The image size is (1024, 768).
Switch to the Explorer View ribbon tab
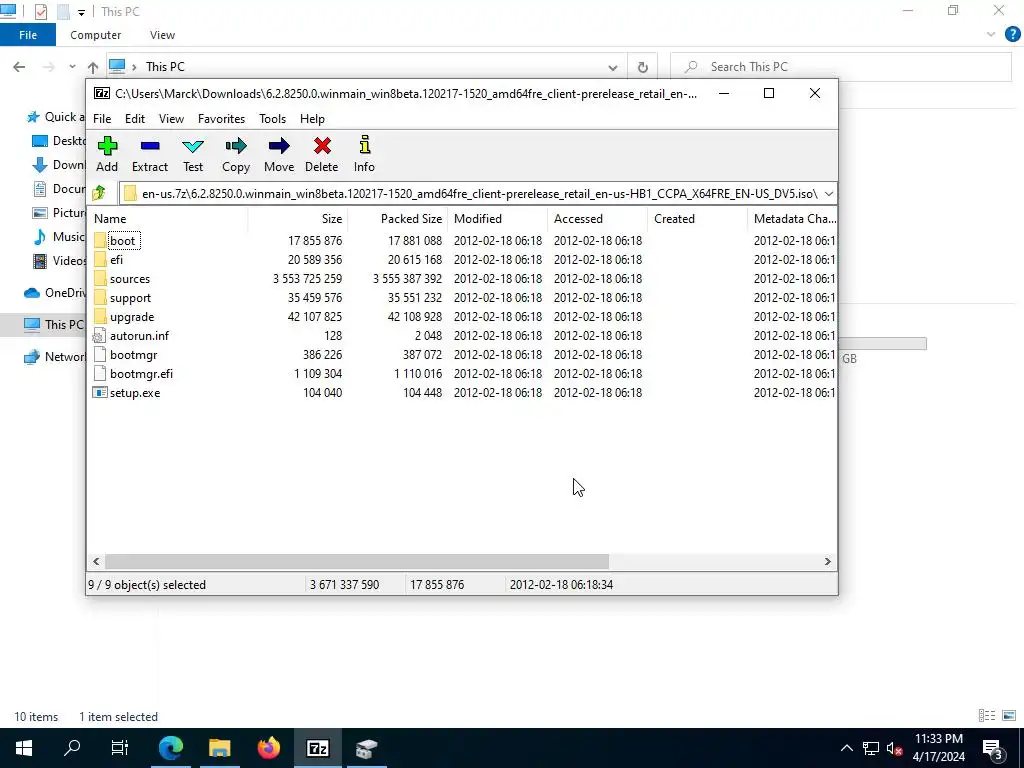pos(162,35)
